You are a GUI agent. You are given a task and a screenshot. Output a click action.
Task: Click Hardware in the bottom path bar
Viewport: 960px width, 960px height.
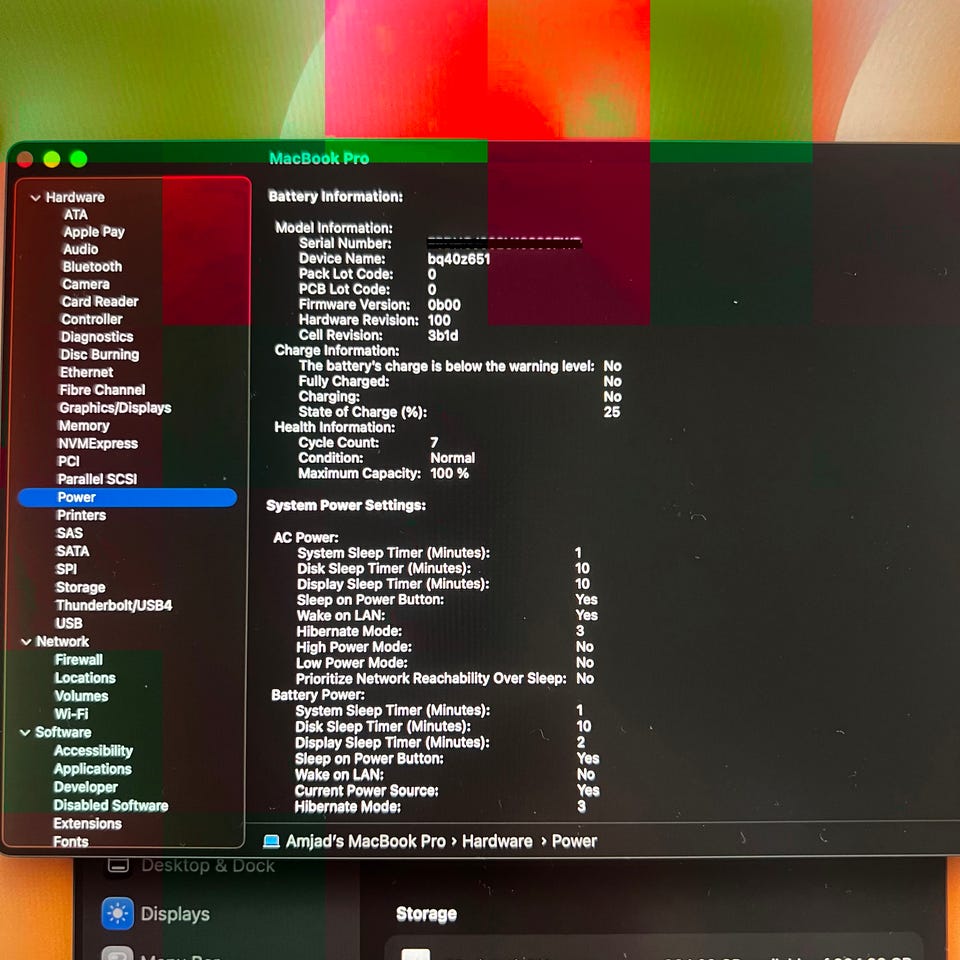click(x=497, y=841)
